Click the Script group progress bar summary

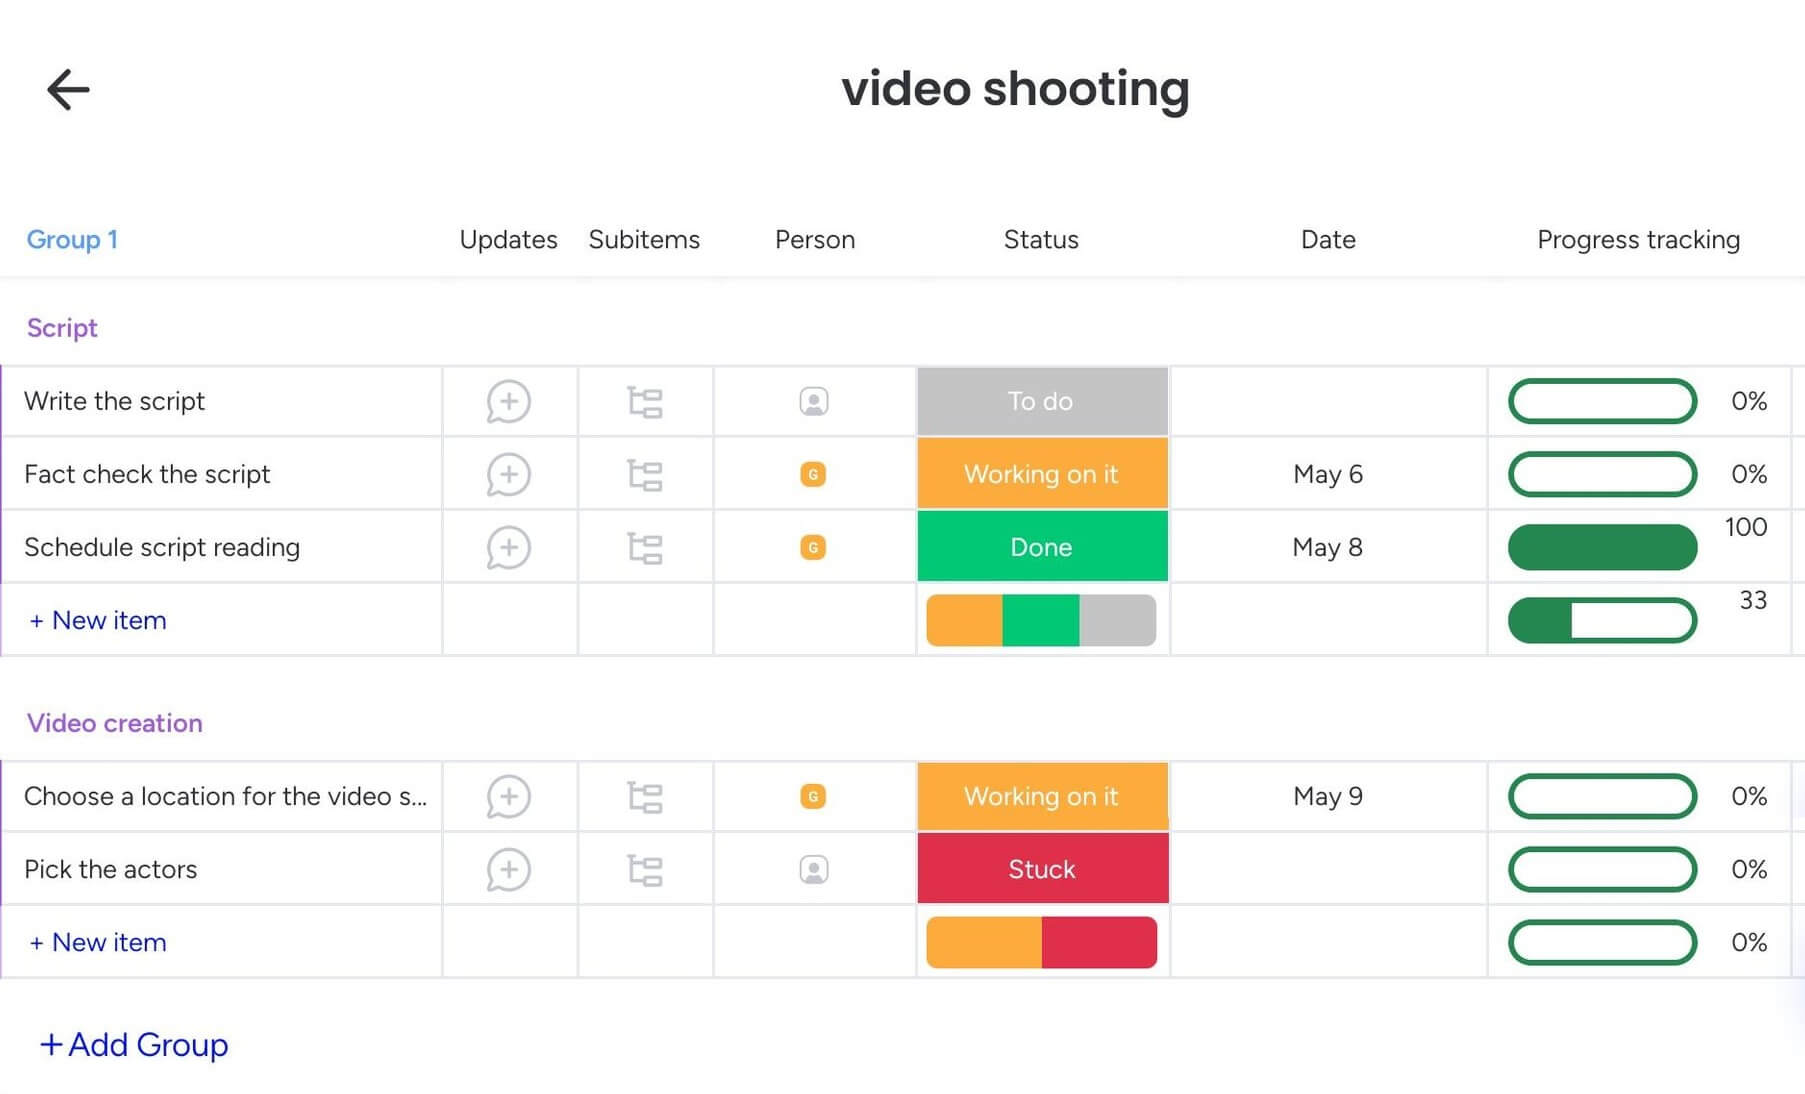click(x=1602, y=621)
